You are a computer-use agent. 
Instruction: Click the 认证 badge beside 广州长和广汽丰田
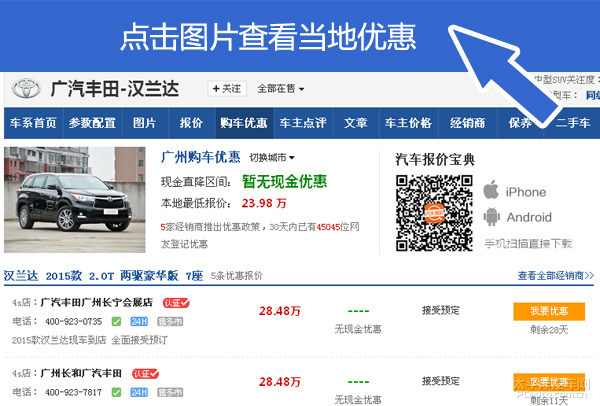[x=146, y=373]
